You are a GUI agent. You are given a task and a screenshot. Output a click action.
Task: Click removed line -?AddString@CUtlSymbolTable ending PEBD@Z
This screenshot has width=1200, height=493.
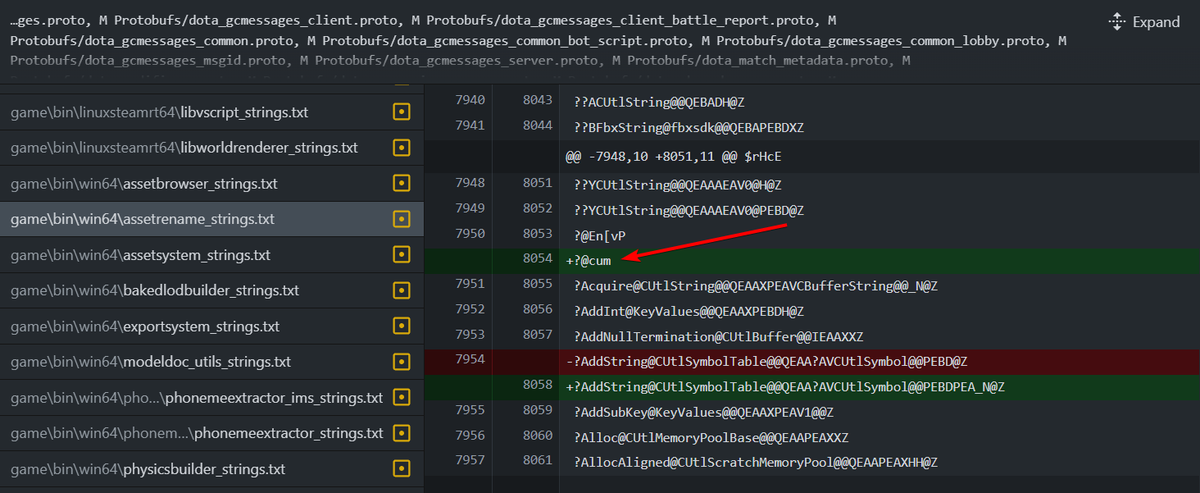[x=766, y=361]
